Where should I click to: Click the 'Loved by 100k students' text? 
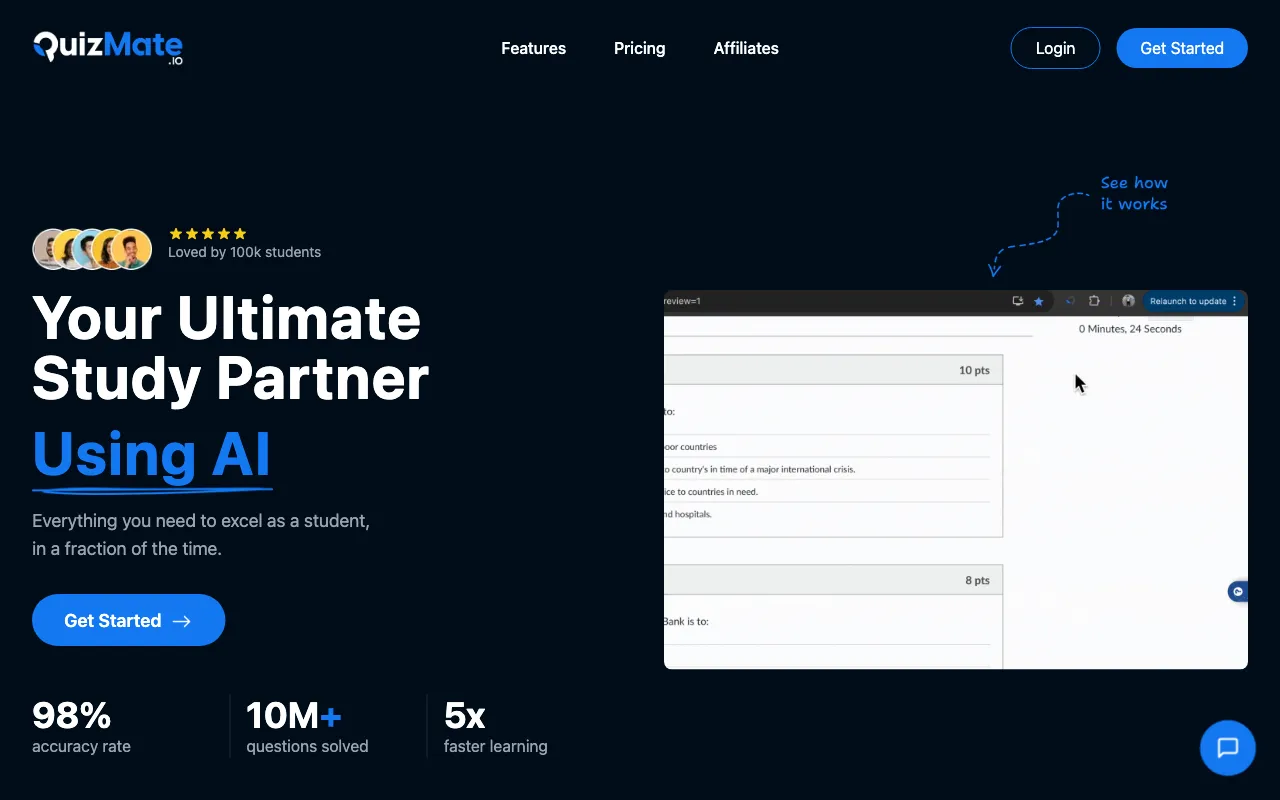(x=244, y=252)
